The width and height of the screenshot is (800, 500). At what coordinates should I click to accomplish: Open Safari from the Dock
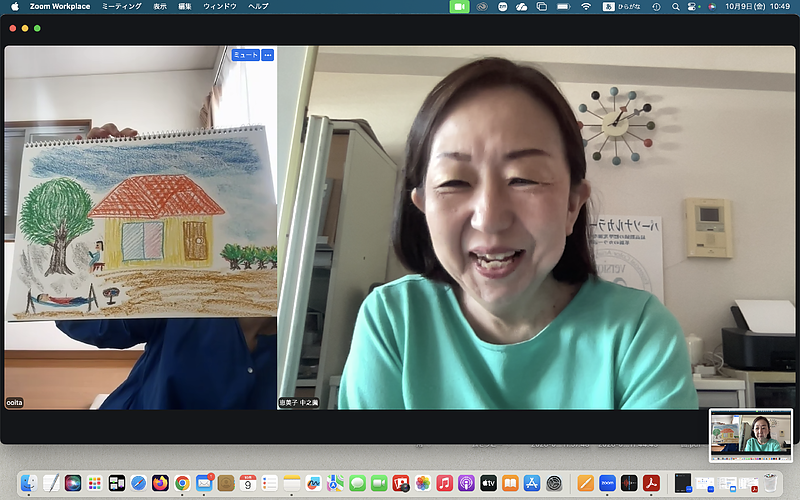(x=138, y=483)
